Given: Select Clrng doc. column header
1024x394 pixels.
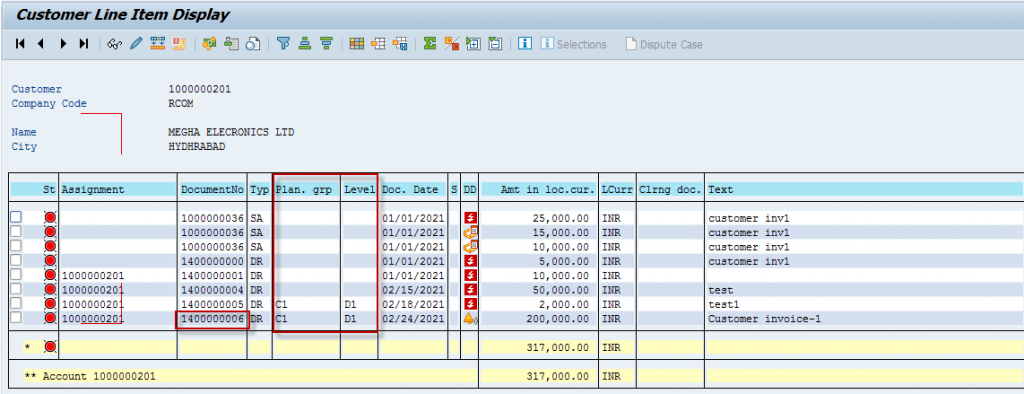Looking at the screenshot, I should click(x=671, y=189).
